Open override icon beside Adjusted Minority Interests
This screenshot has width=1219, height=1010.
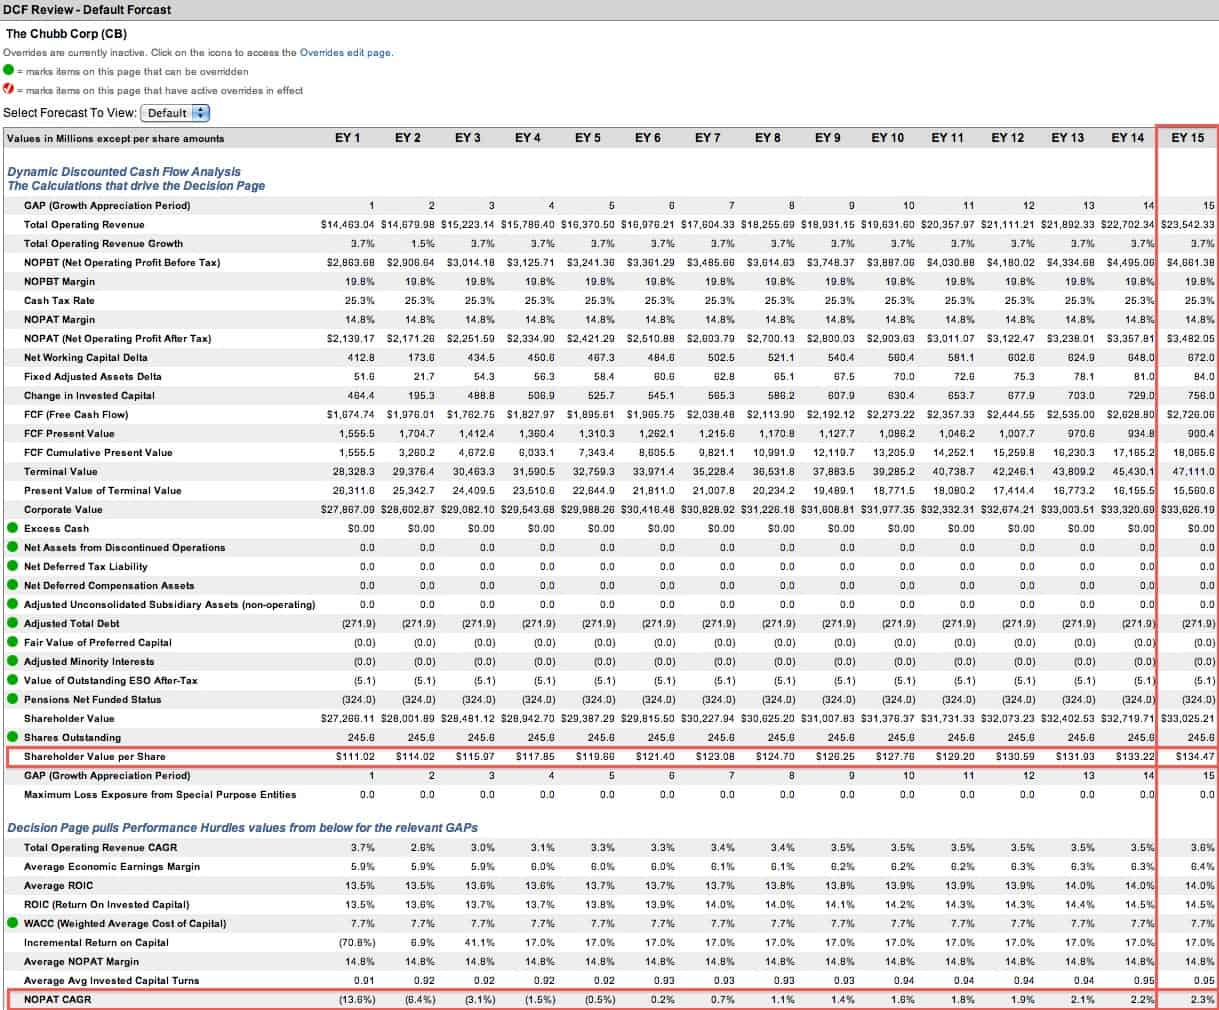pos(12,661)
